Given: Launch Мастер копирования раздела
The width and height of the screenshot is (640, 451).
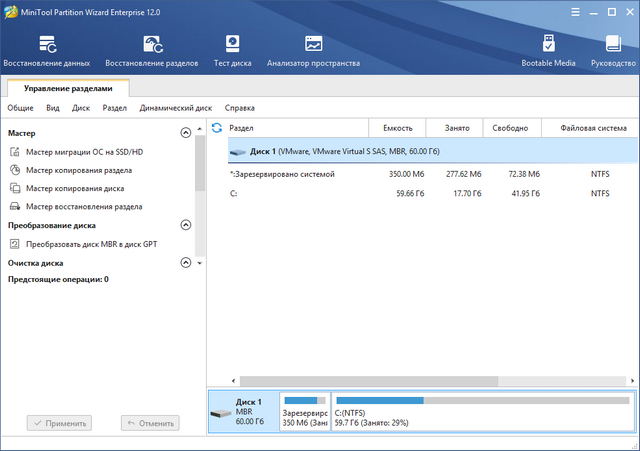Looking at the screenshot, I should (x=78, y=170).
